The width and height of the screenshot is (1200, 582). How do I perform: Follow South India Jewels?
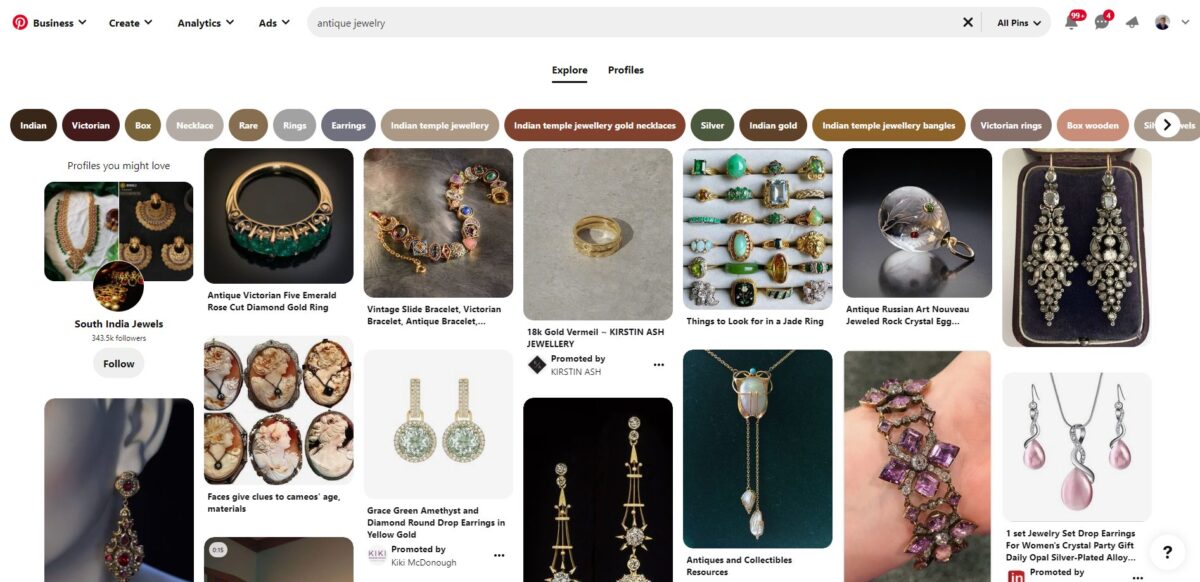(x=118, y=363)
